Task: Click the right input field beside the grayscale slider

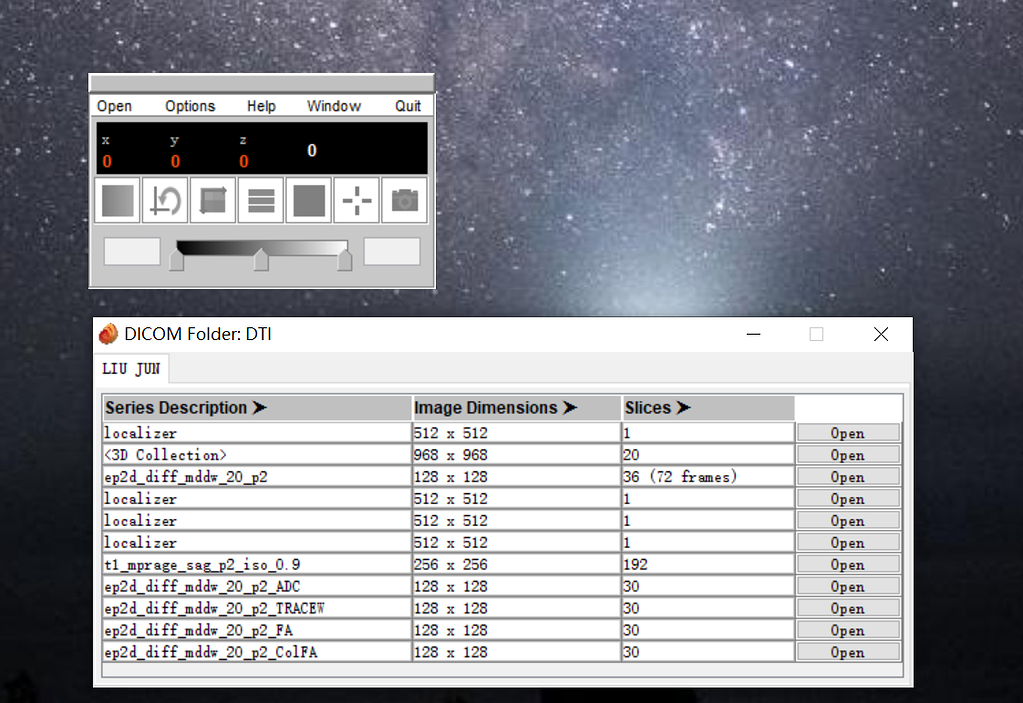Action: (392, 252)
